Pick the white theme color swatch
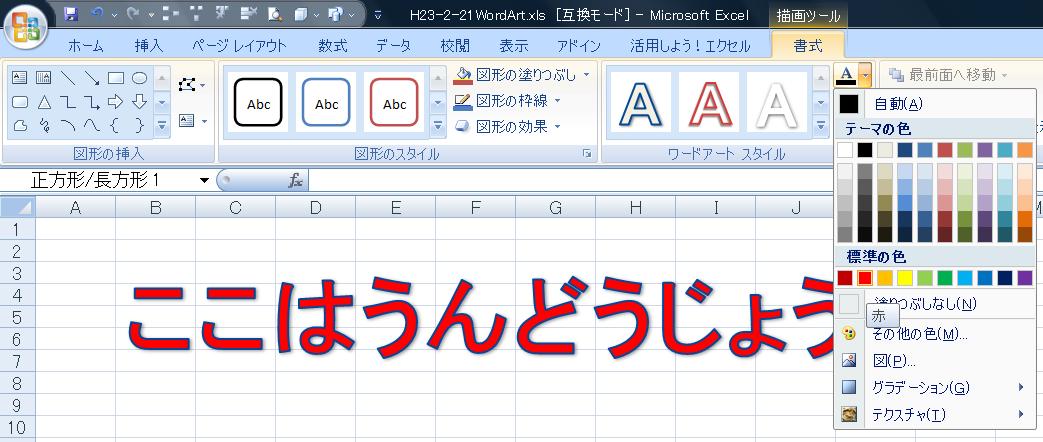1043x442 pixels. coord(845,150)
